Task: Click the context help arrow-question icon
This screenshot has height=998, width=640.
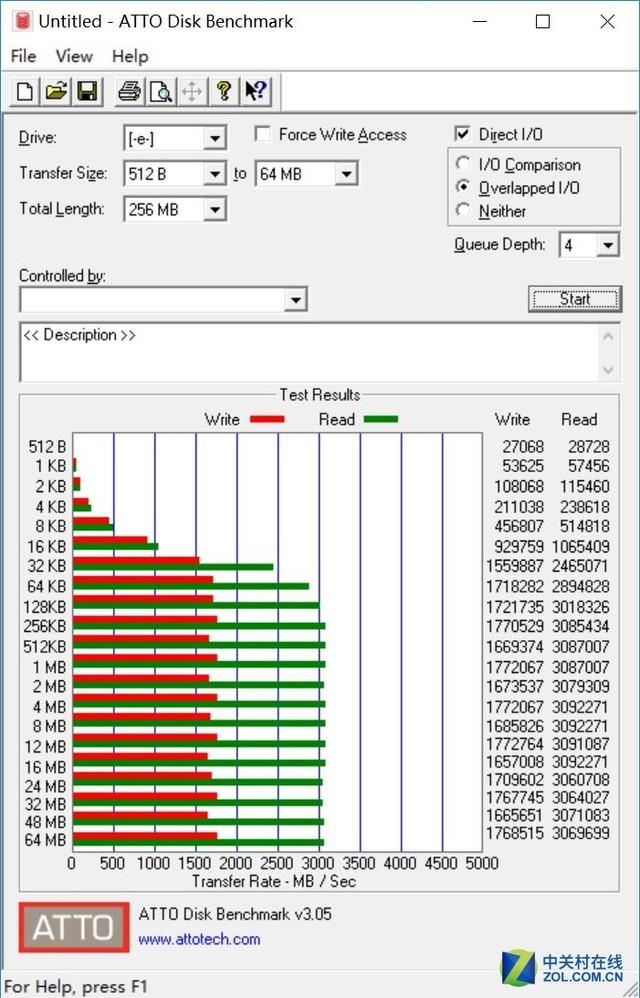Action: pyautogui.click(x=256, y=91)
